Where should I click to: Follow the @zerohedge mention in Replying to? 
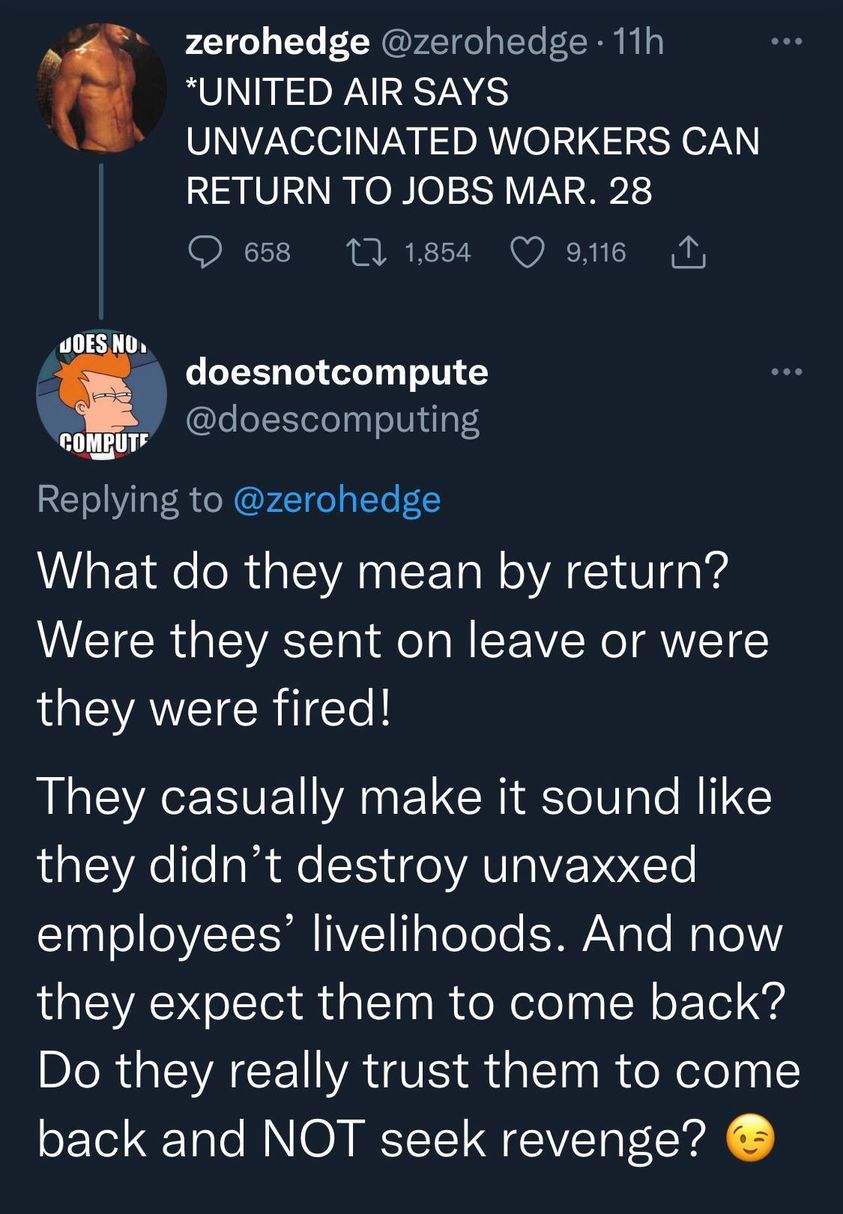336,498
